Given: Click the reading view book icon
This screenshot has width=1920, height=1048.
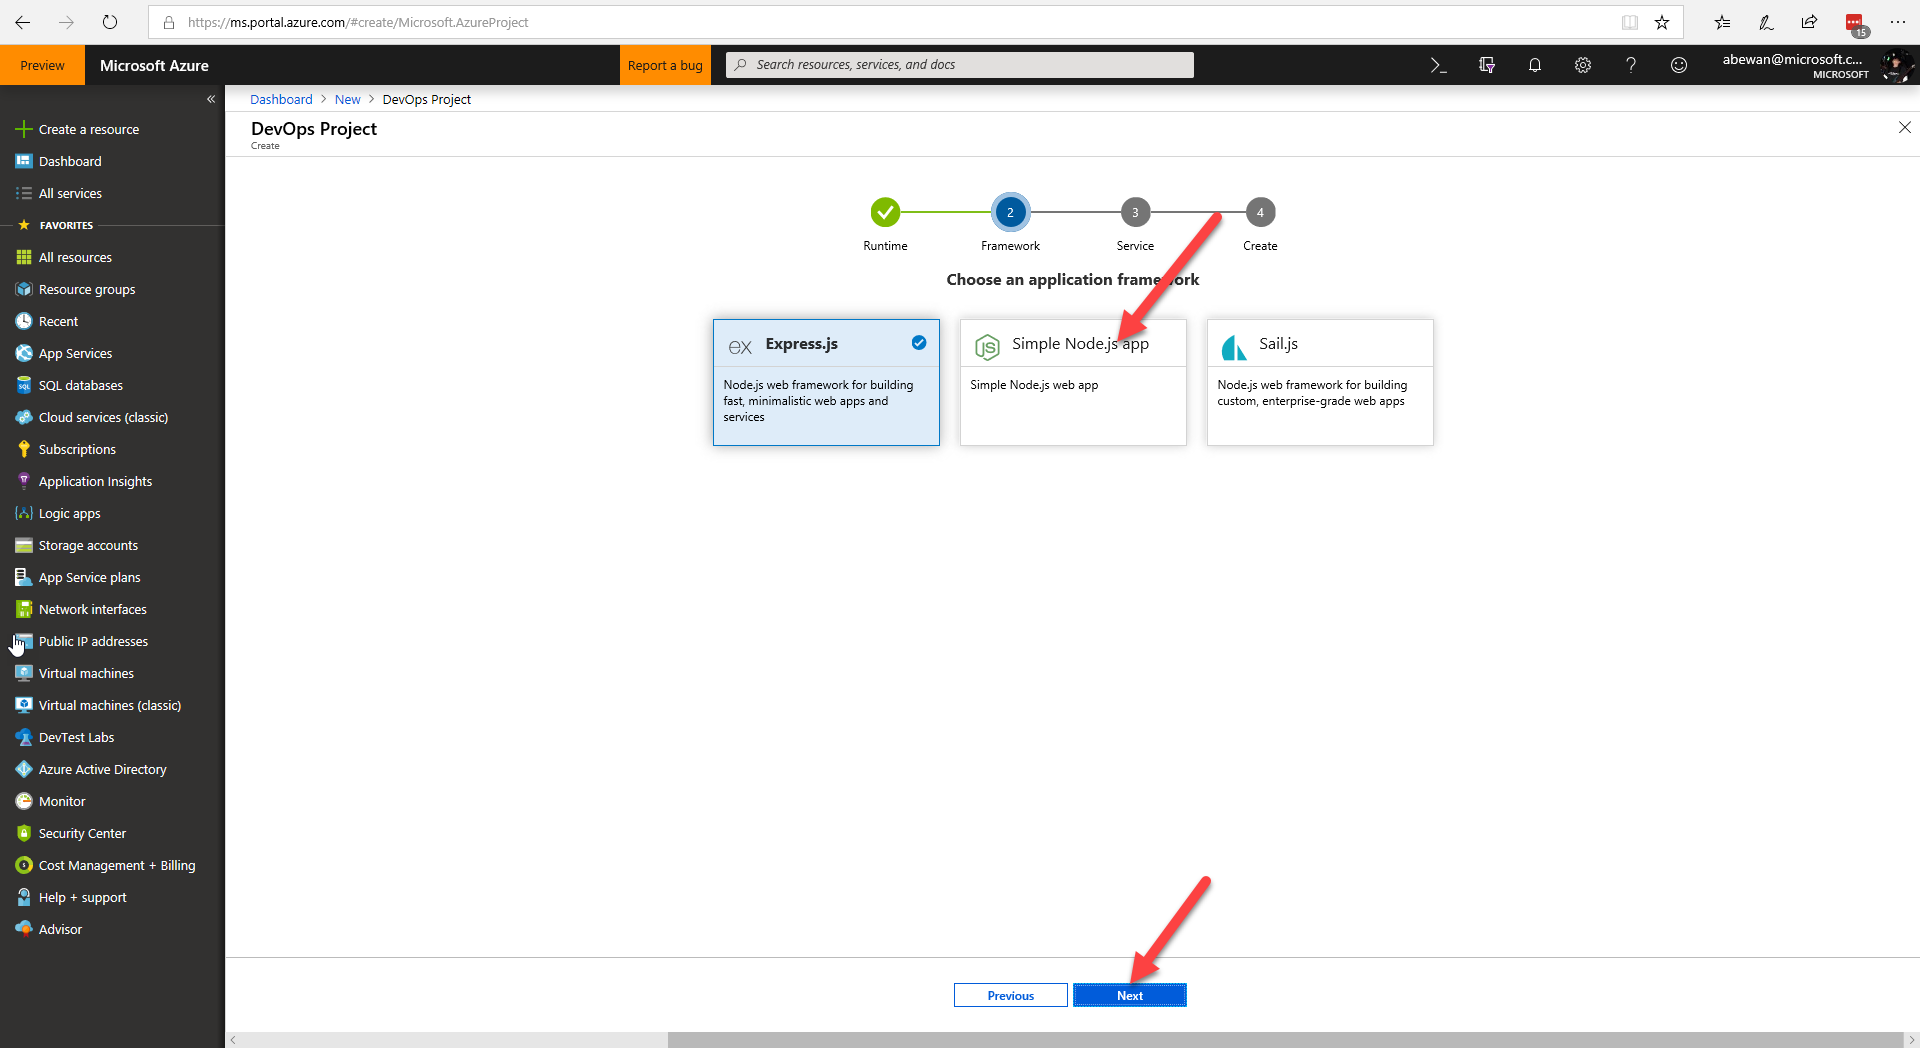Looking at the screenshot, I should 1630,22.
